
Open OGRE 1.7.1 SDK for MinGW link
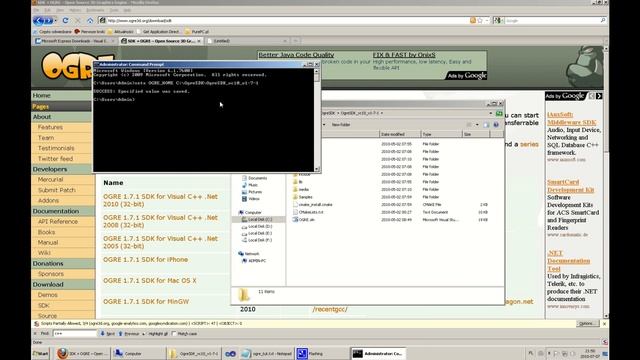tap(146, 302)
